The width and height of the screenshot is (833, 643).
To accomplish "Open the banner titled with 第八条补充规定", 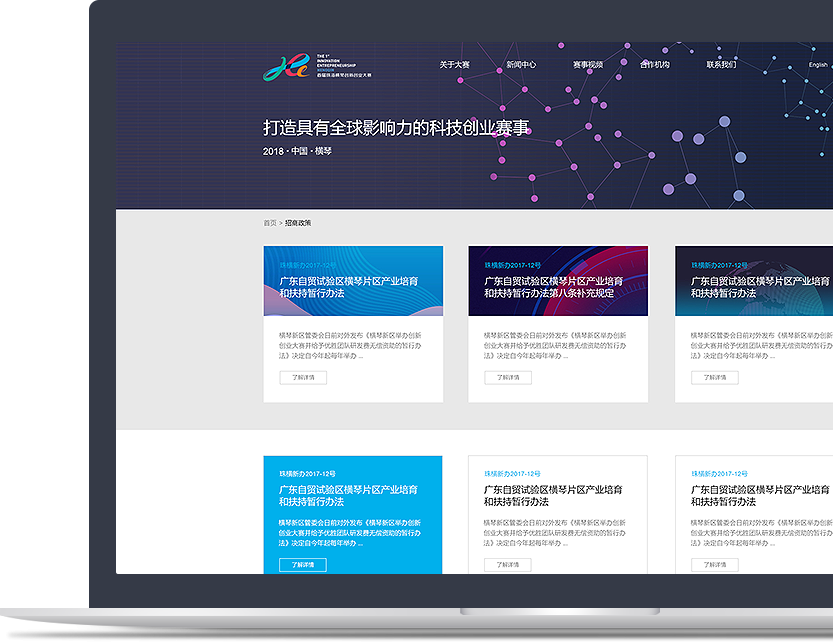I will coord(558,281).
